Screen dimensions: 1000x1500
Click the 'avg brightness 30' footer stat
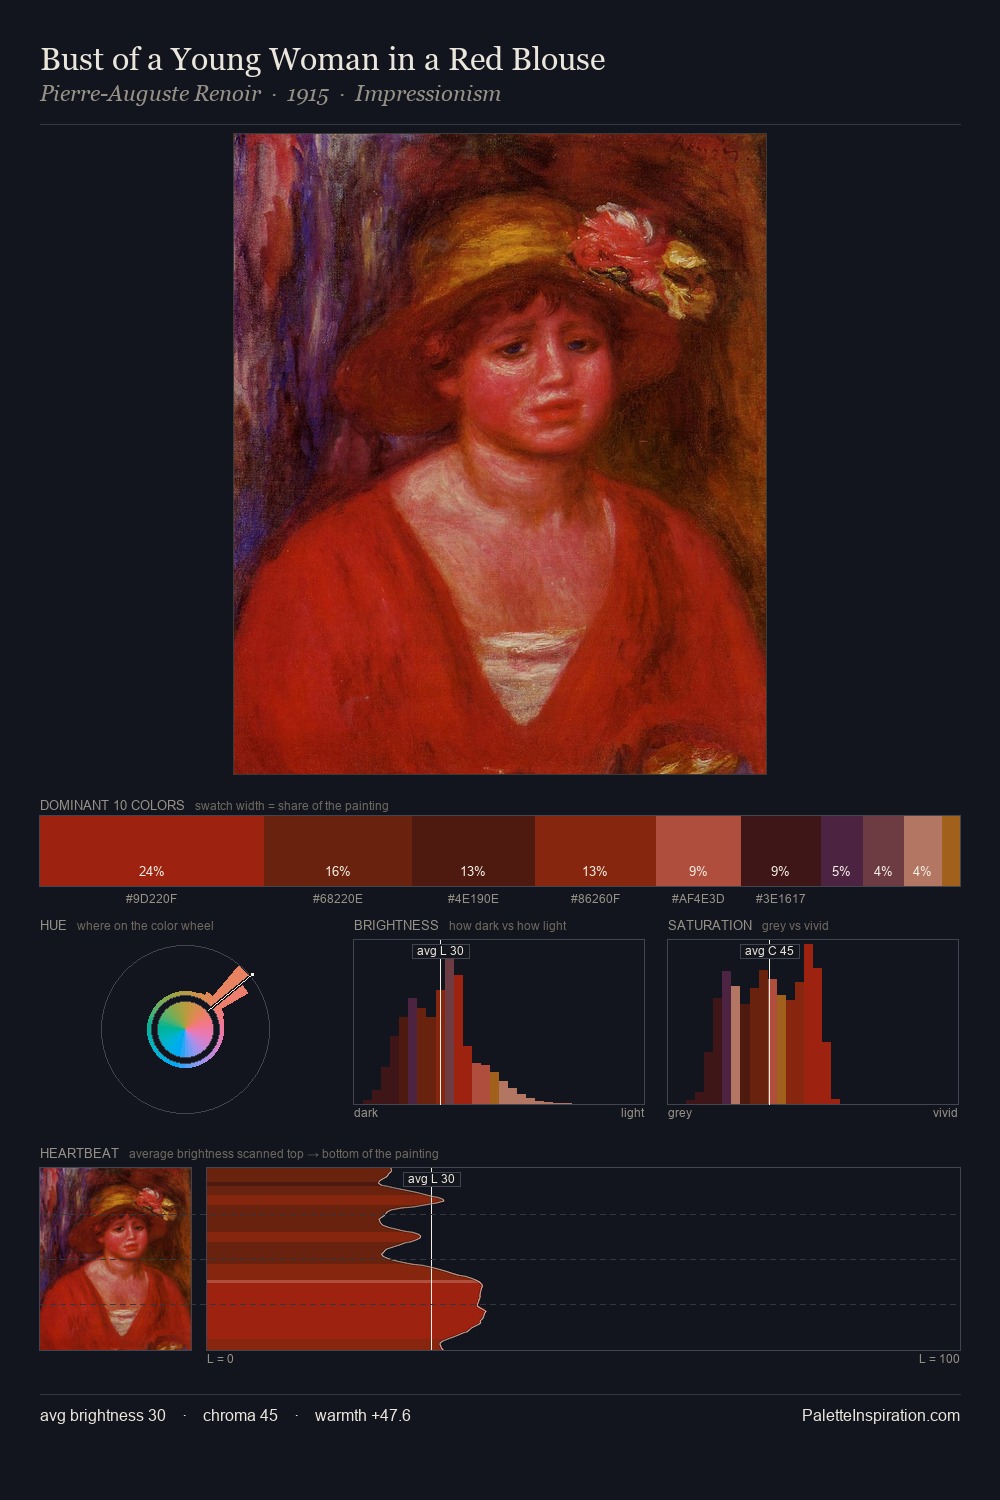[103, 1415]
